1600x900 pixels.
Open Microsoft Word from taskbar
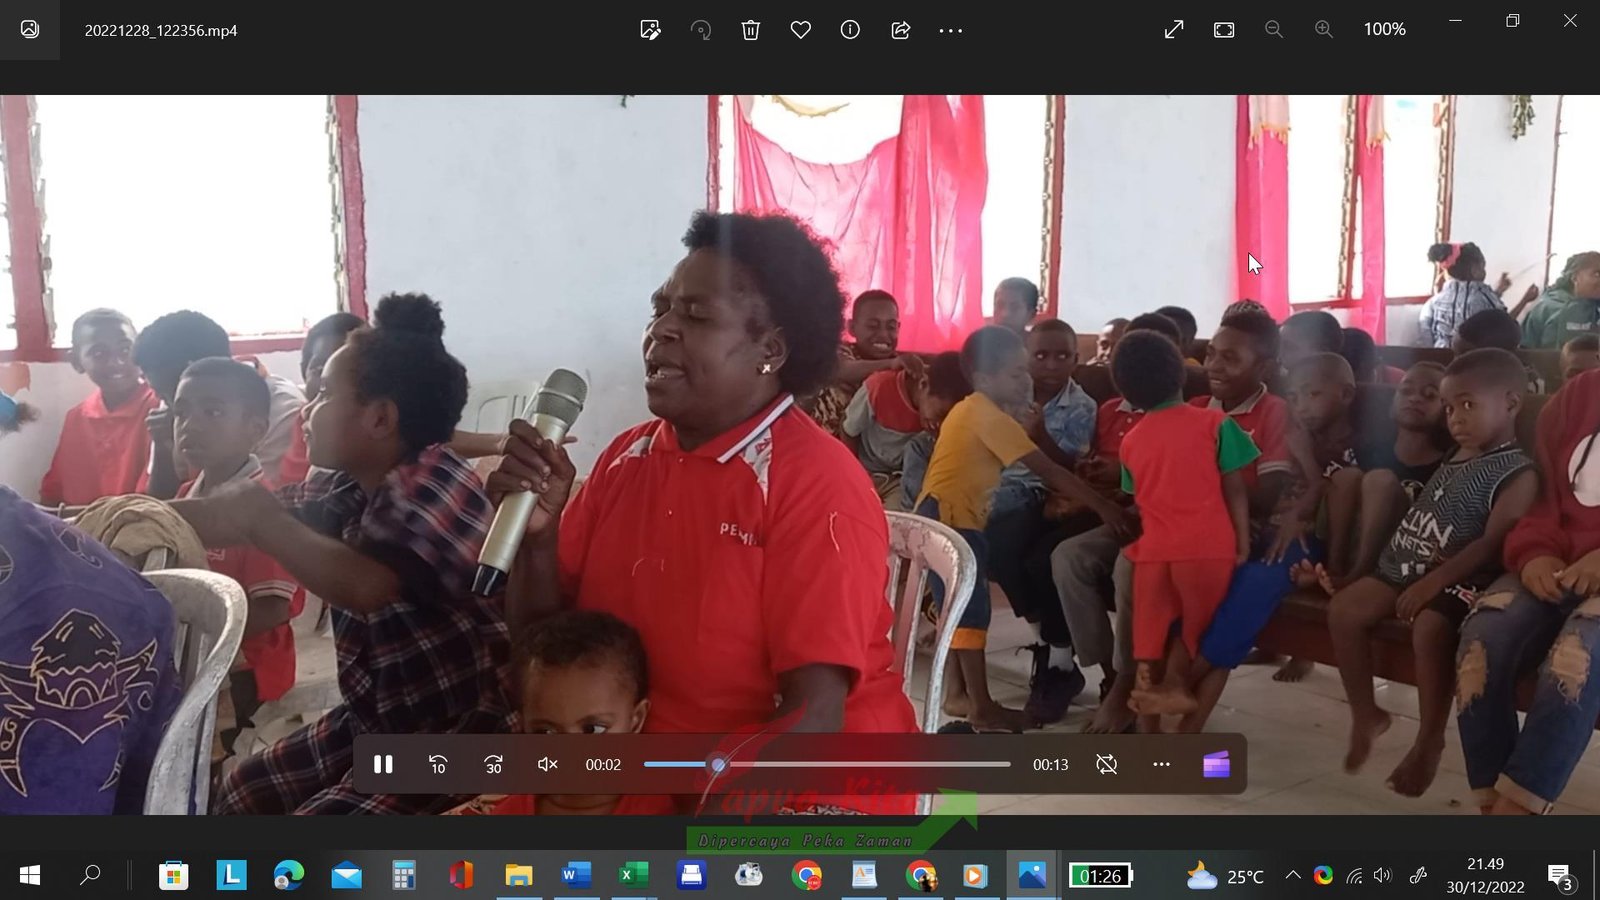tap(576, 876)
